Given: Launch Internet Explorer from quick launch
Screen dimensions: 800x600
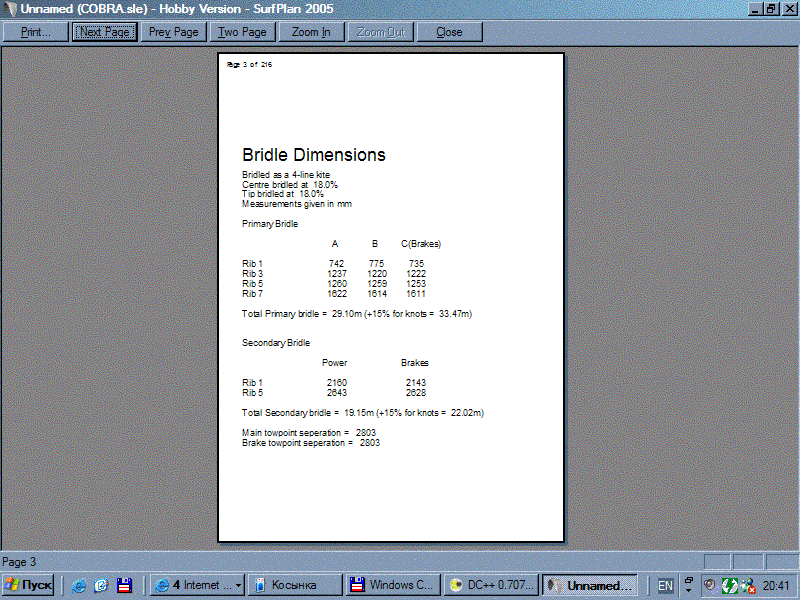Looking at the screenshot, I should coord(79,585).
